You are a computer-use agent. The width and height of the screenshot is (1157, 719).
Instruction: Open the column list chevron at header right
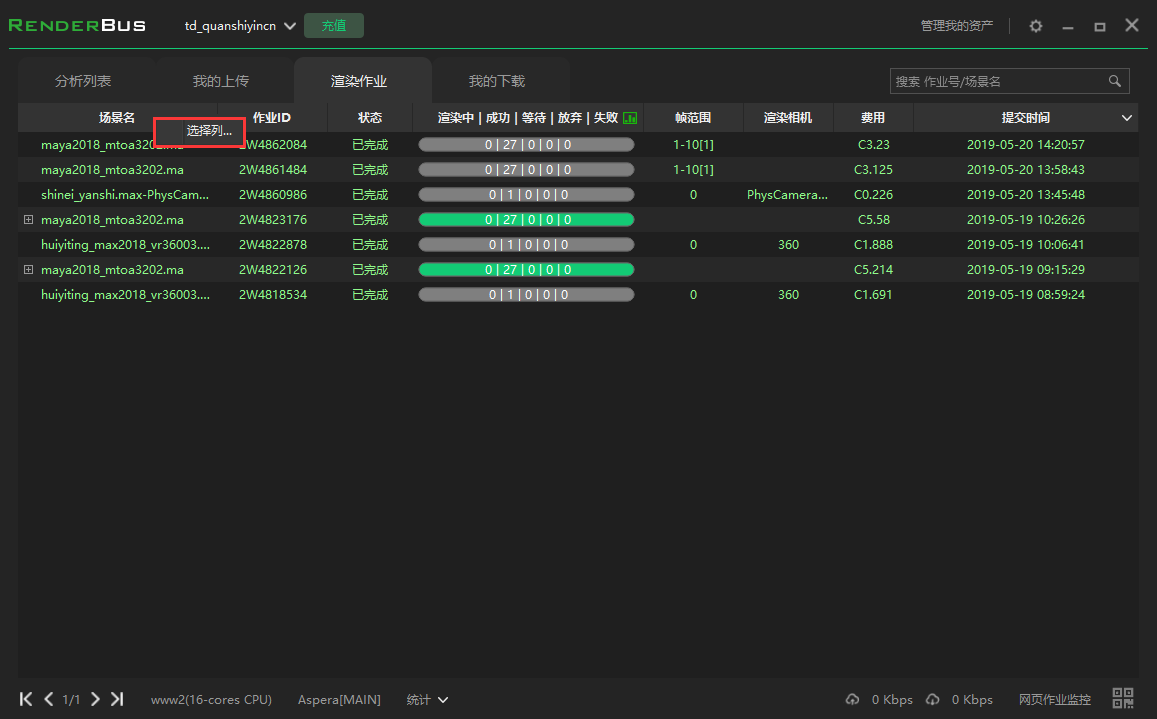click(x=1127, y=118)
